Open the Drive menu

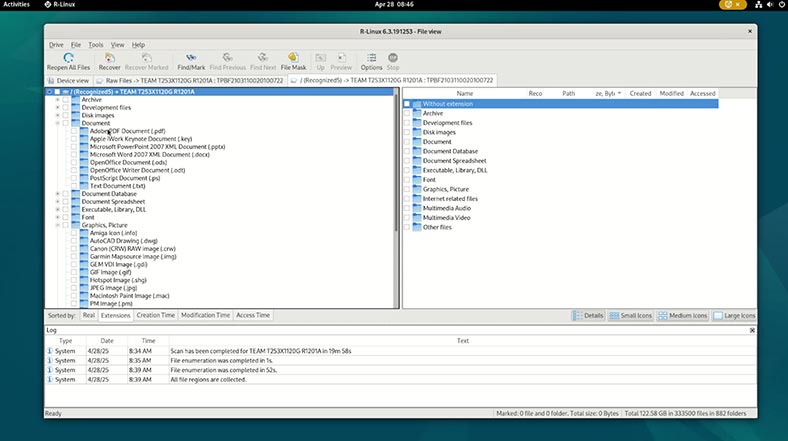coord(56,45)
